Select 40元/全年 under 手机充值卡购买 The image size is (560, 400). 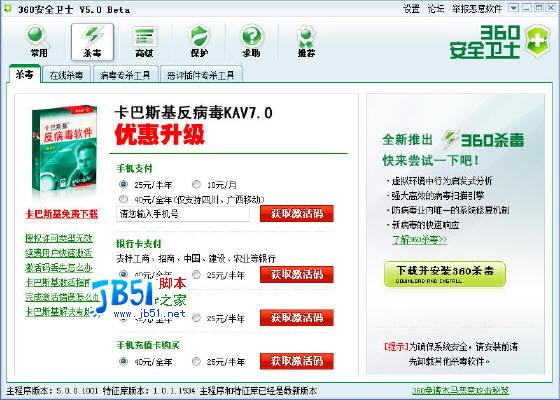tap(123, 361)
